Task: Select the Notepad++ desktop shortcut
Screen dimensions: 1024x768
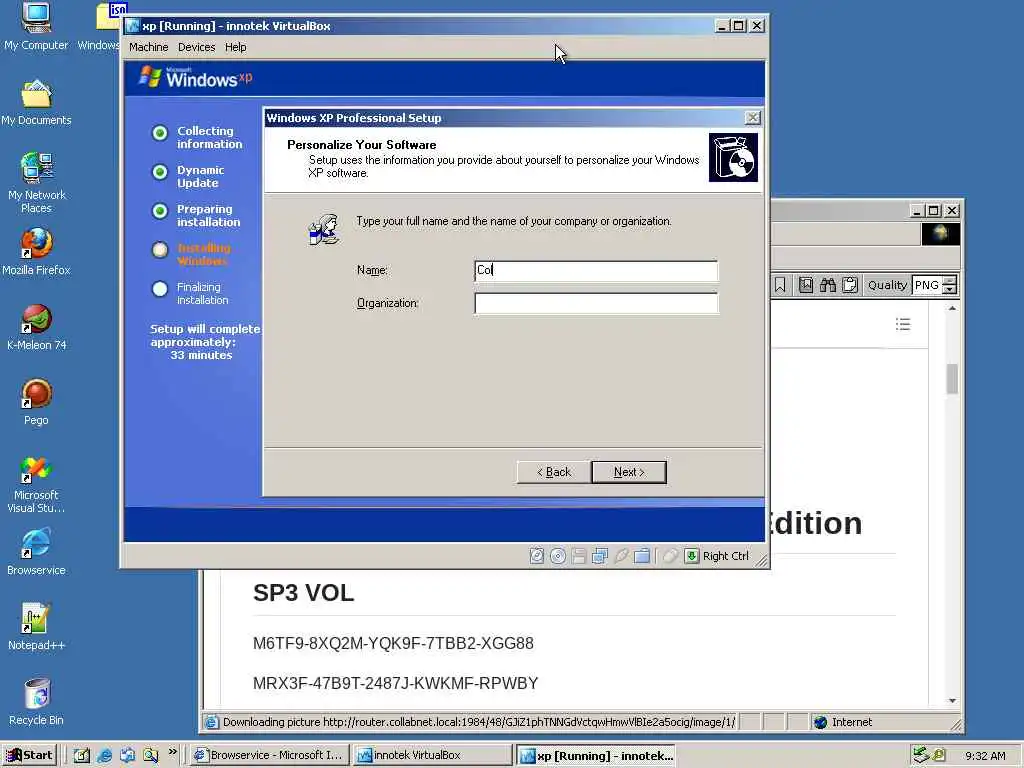Action: 36,628
